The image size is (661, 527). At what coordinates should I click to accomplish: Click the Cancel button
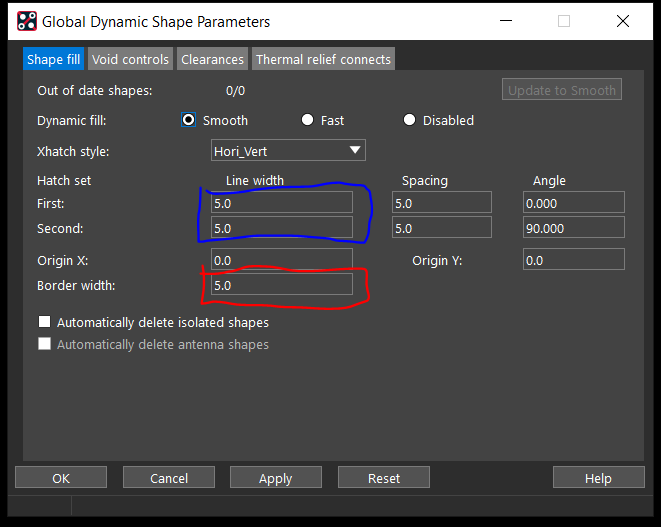click(169, 478)
